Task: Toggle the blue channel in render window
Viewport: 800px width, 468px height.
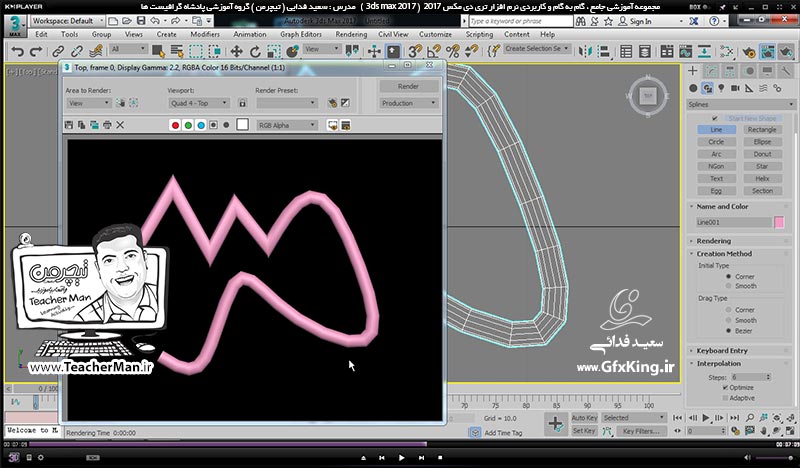Action: 201,125
